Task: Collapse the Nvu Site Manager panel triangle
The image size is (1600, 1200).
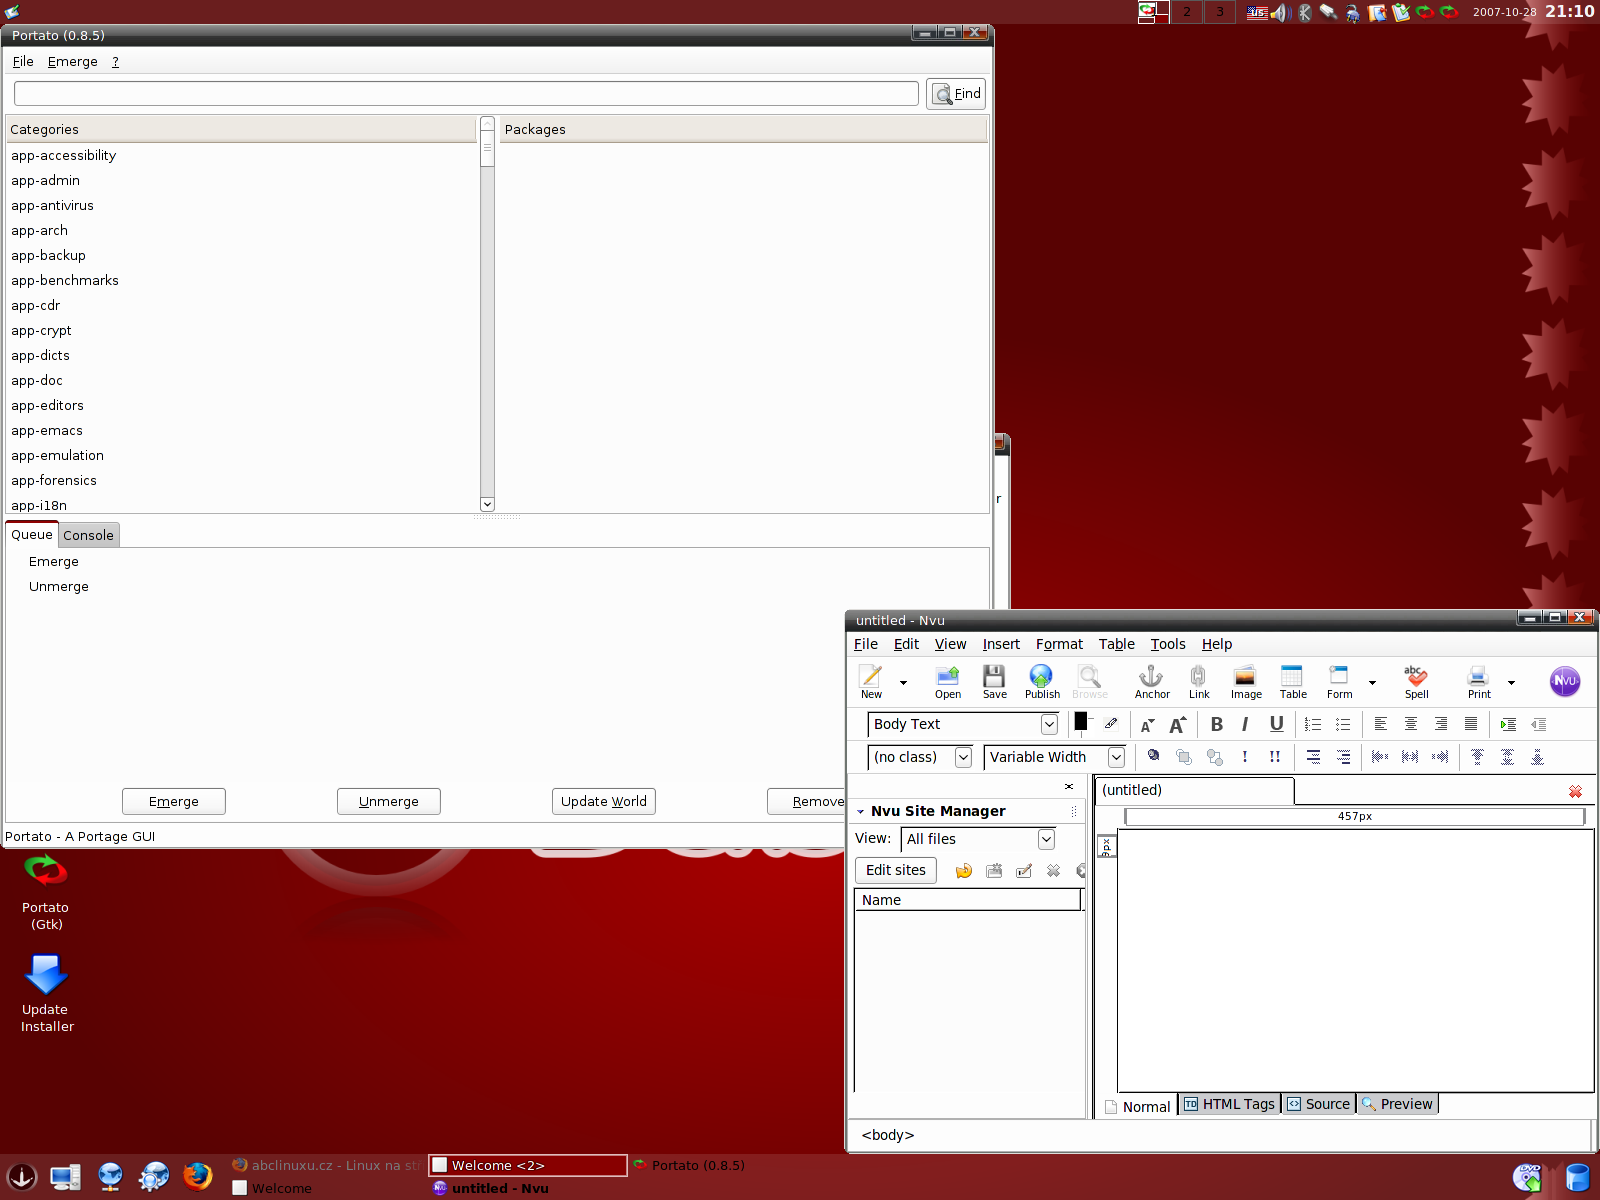Action: click(x=860, y=812)
